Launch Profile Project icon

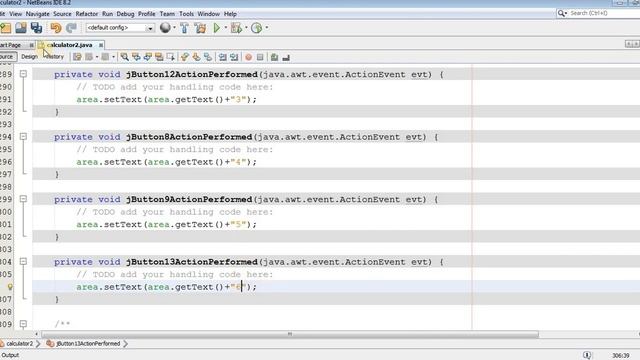[257, 28]
